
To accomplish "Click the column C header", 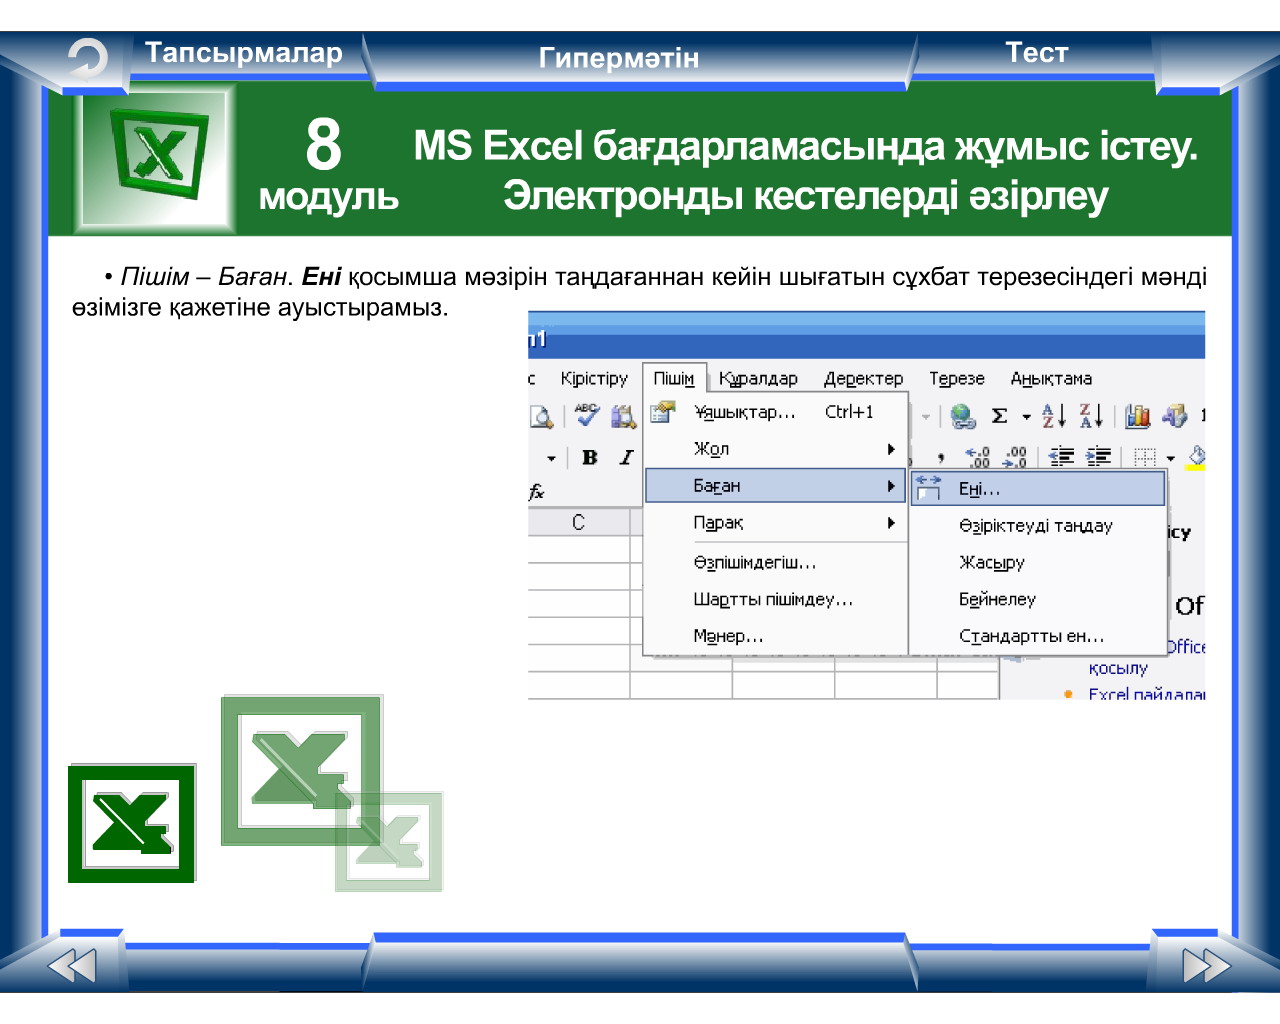I will (x=579, y=522).
